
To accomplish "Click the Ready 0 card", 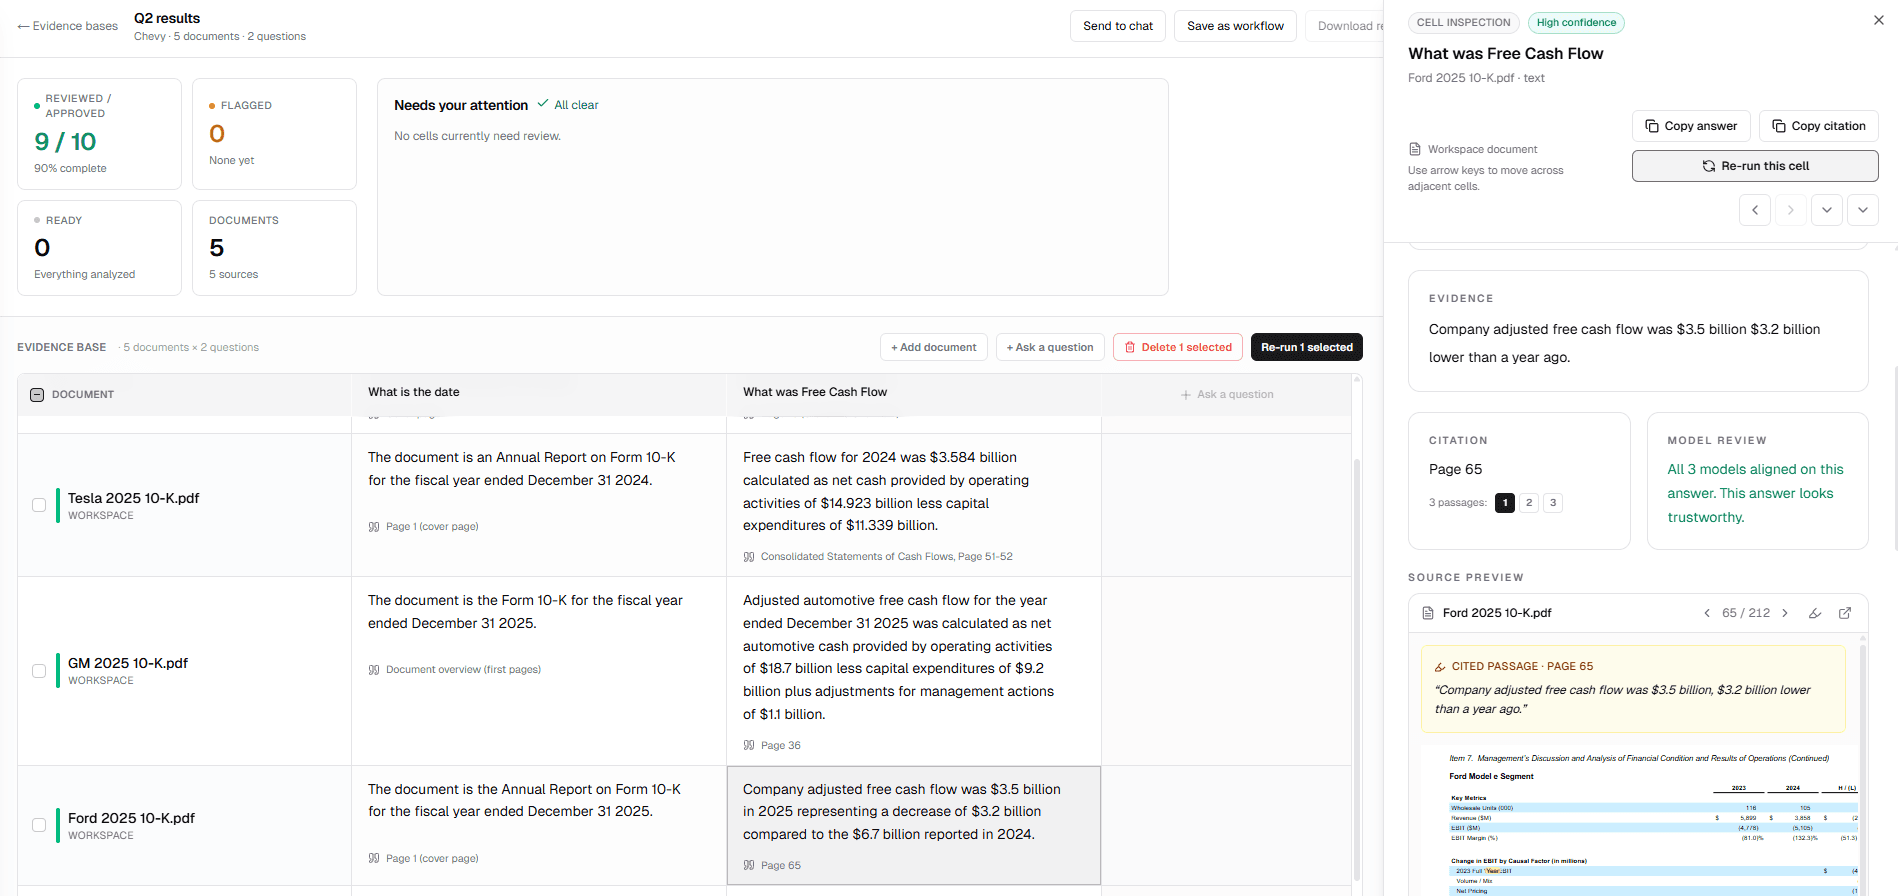I will pos(99,248).
